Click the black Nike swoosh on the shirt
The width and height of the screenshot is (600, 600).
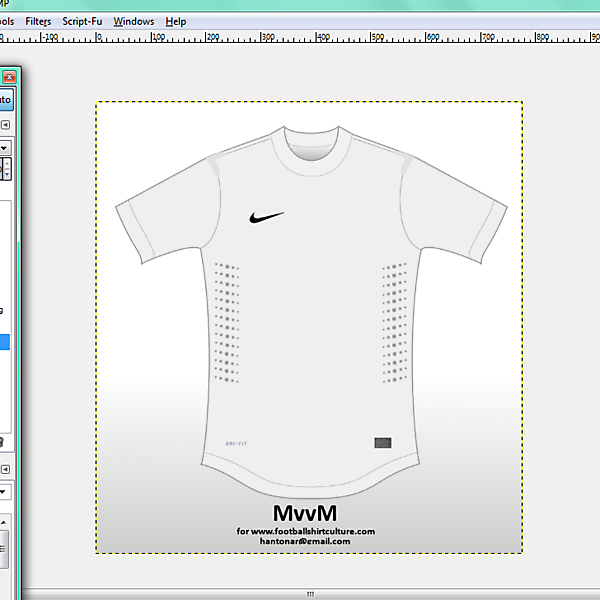point(267,217)
